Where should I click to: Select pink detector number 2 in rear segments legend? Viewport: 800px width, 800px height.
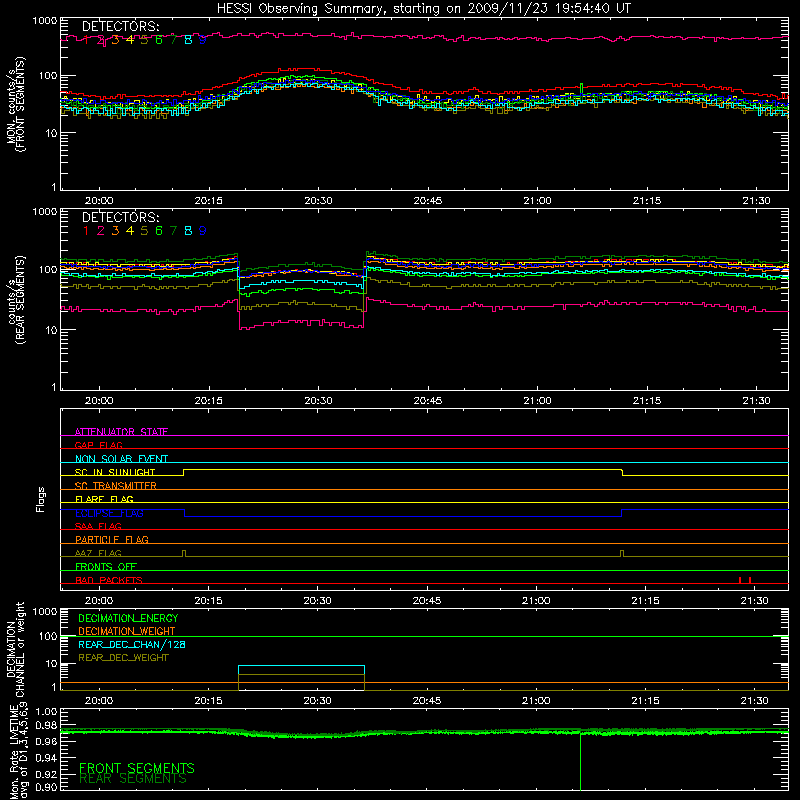[x=101, y=231]
